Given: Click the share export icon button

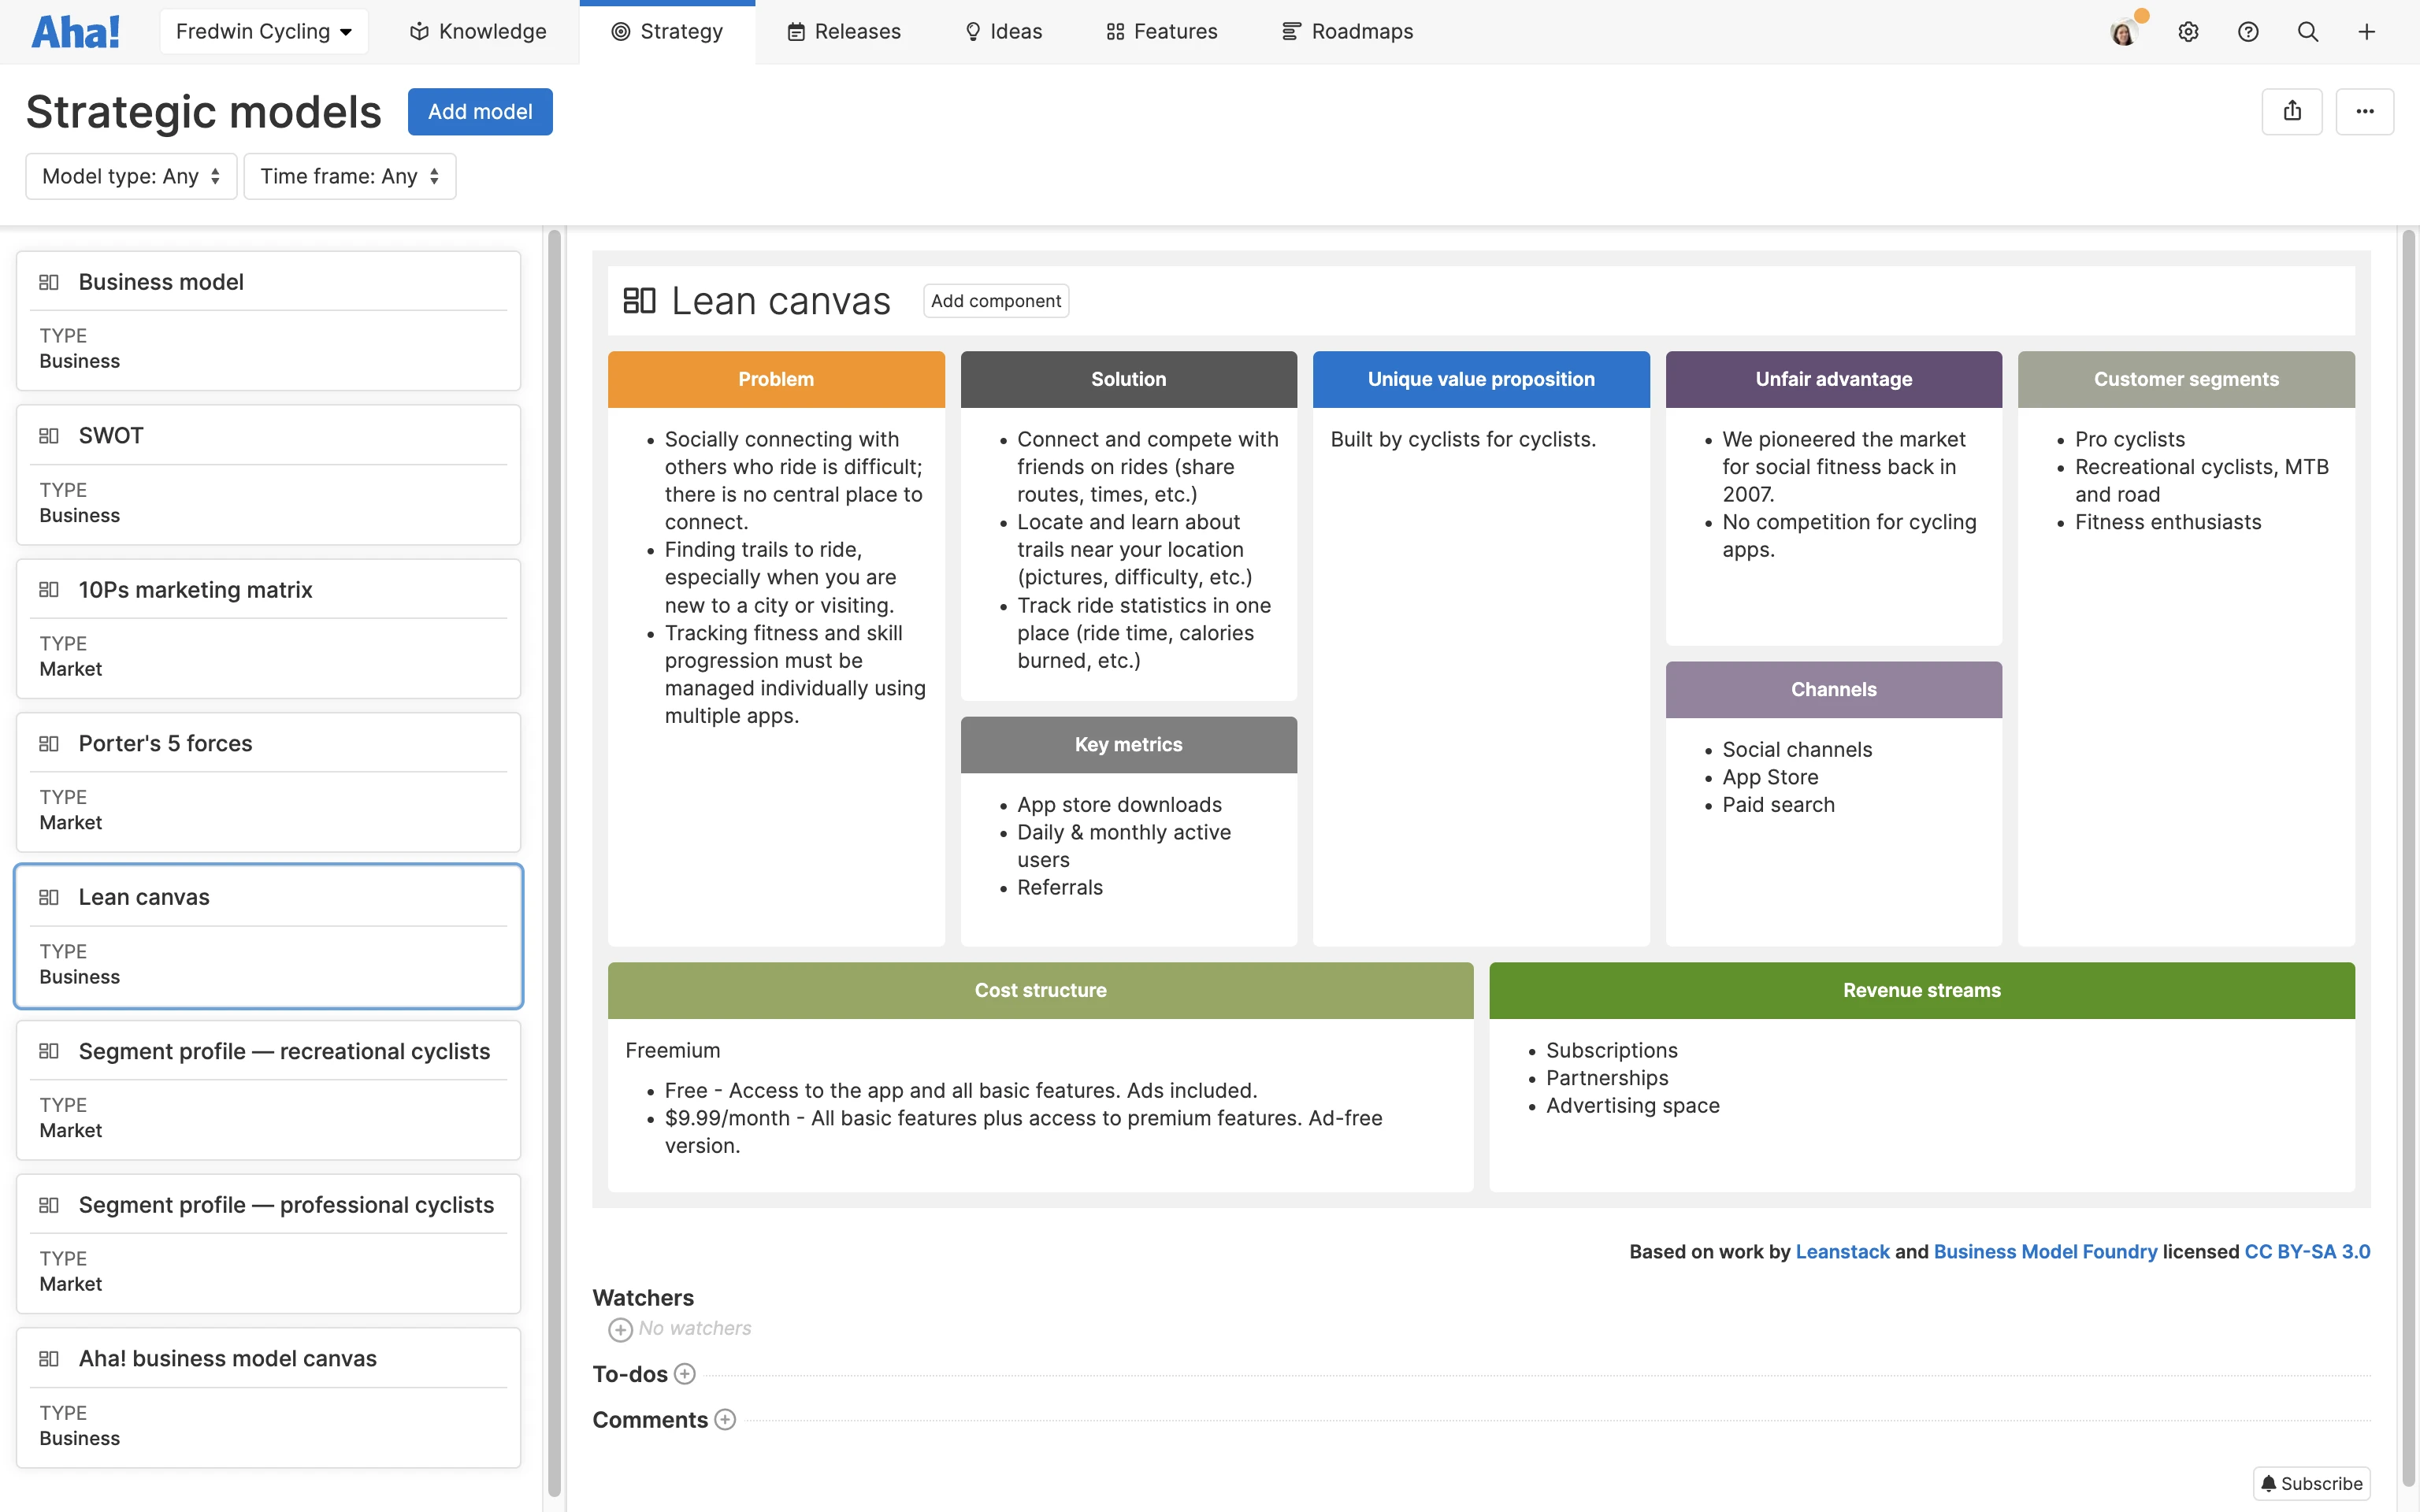Looking at the screenshot, I should tap(2292, 111).
